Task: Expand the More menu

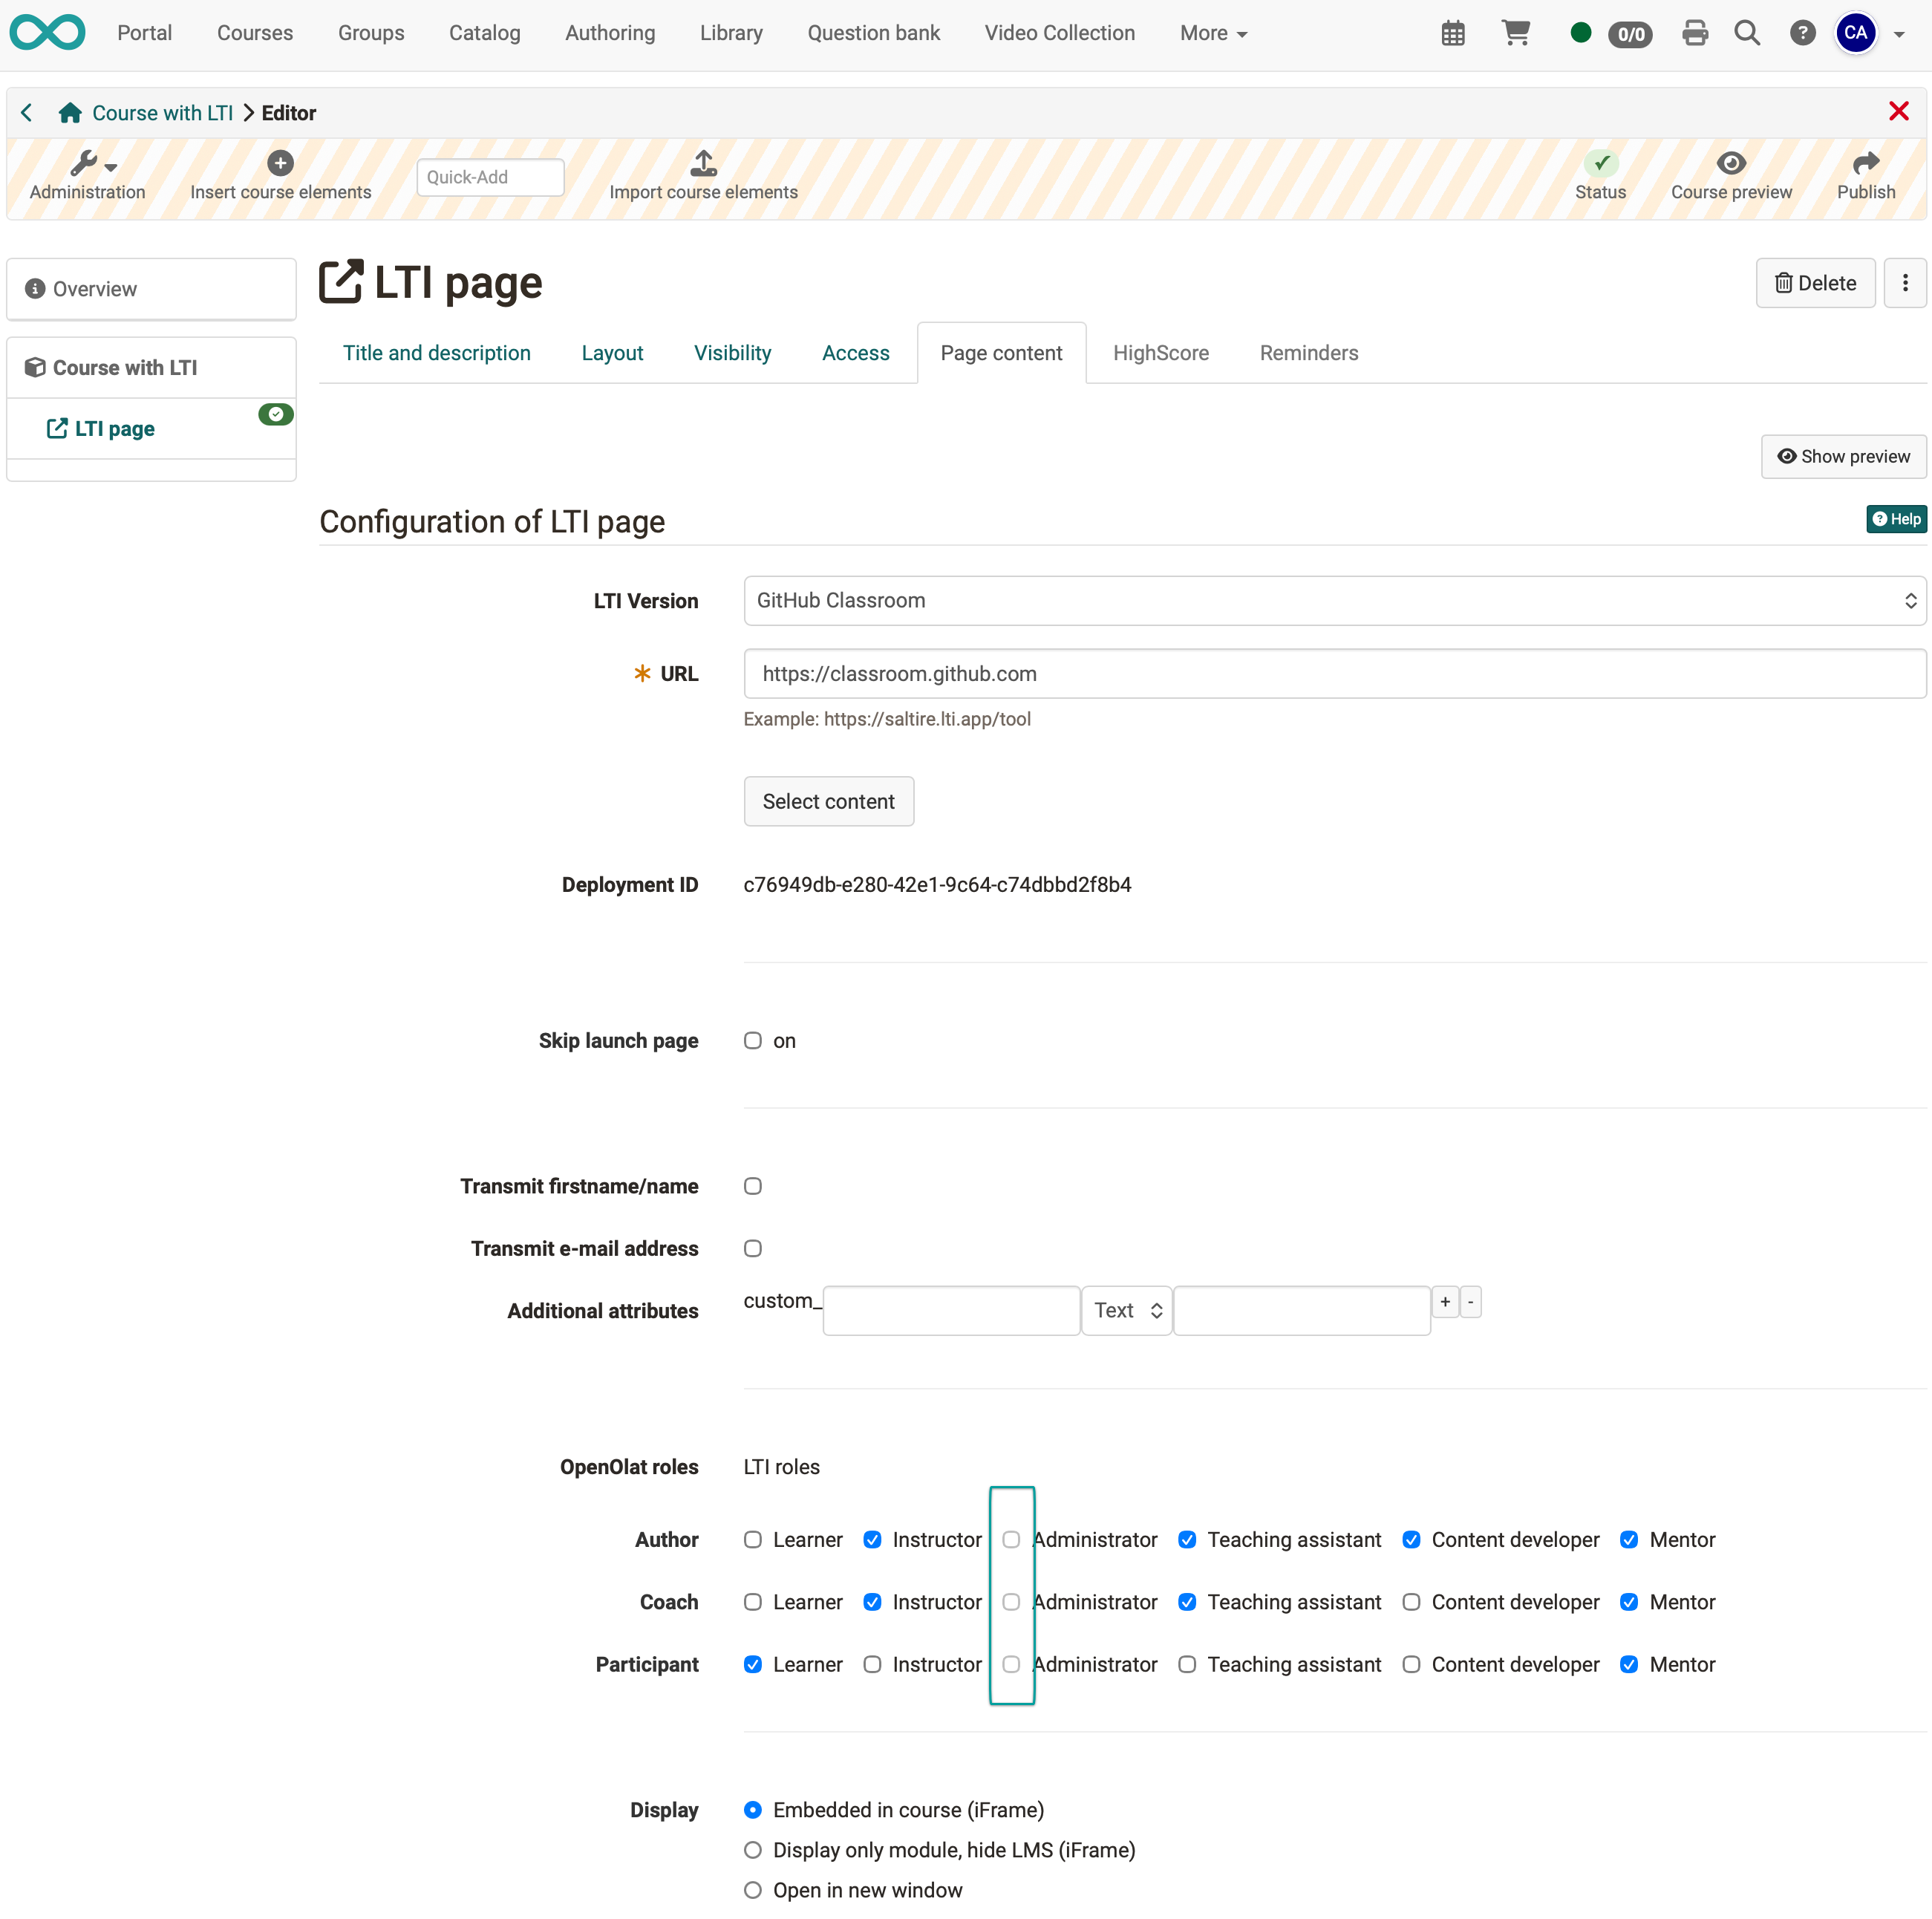Action: pyautogui.click(x=1213, y=32)
